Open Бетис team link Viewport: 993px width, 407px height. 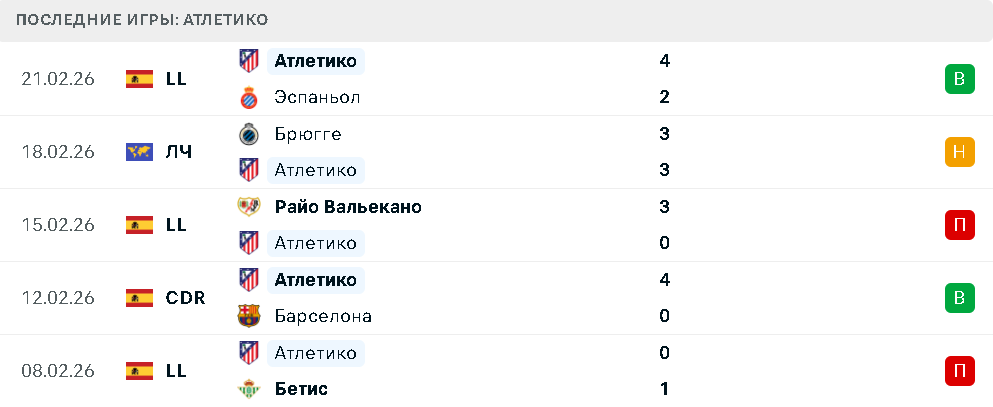click(301, 389)
